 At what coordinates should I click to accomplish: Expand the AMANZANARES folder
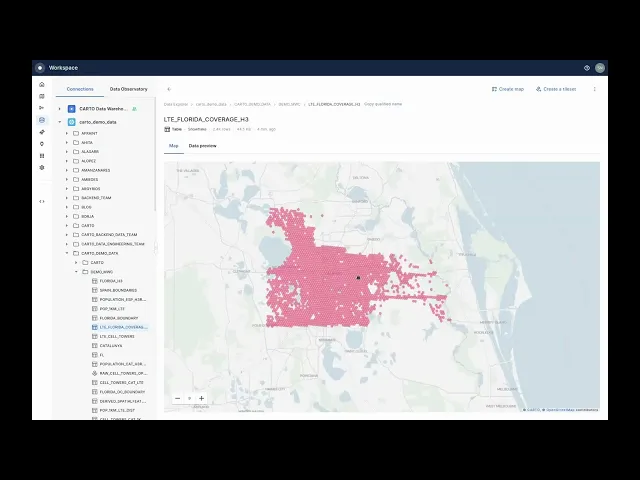pyautogui.click(x=67, y=170)
